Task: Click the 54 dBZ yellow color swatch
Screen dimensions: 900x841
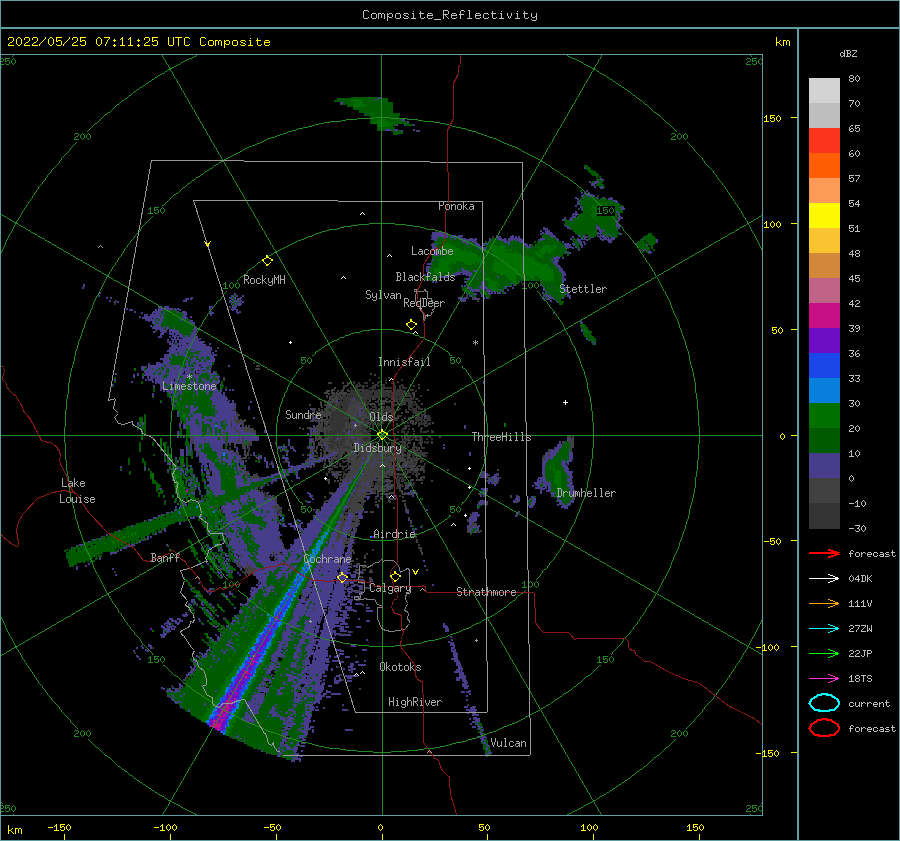Action: click(824, 216)
